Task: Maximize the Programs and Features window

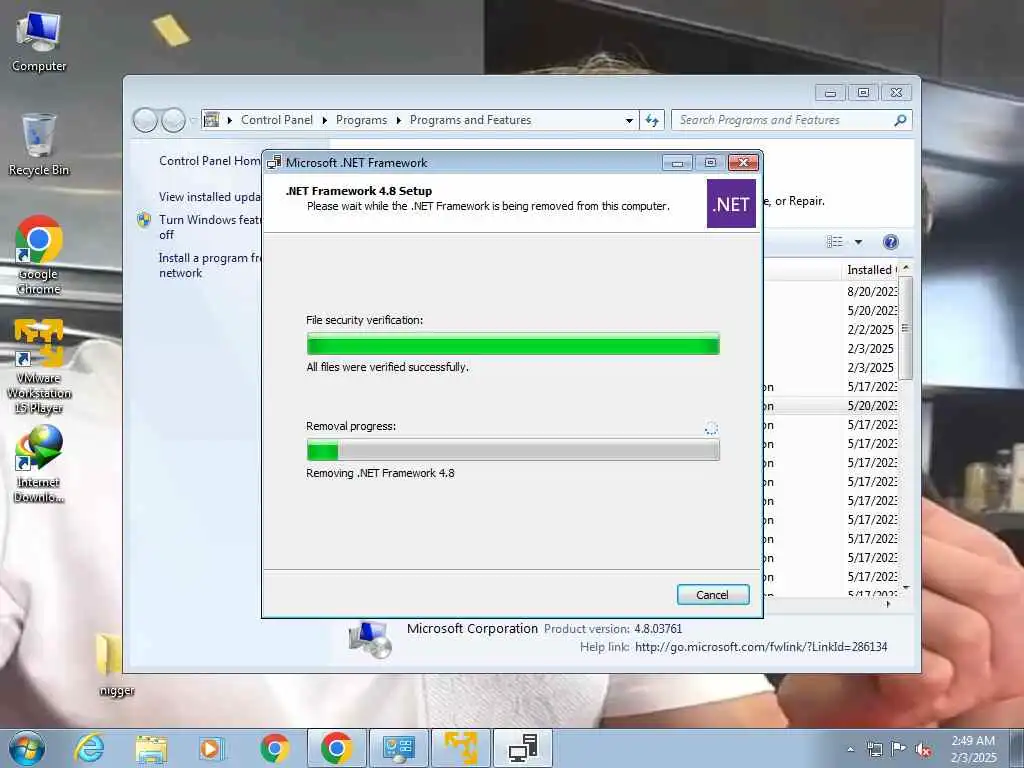Action: click(x=863, y=93)
